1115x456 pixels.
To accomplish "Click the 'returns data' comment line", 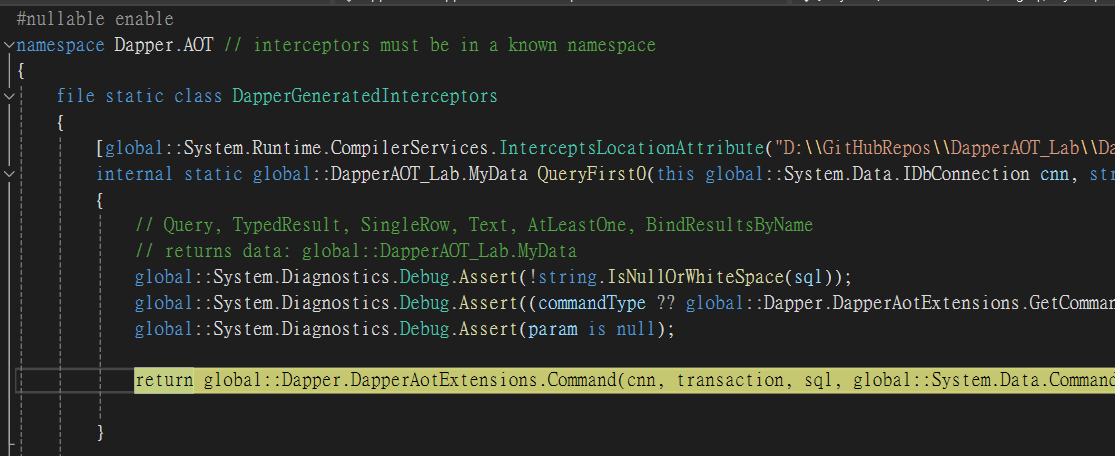I will (x=355, y=251).
